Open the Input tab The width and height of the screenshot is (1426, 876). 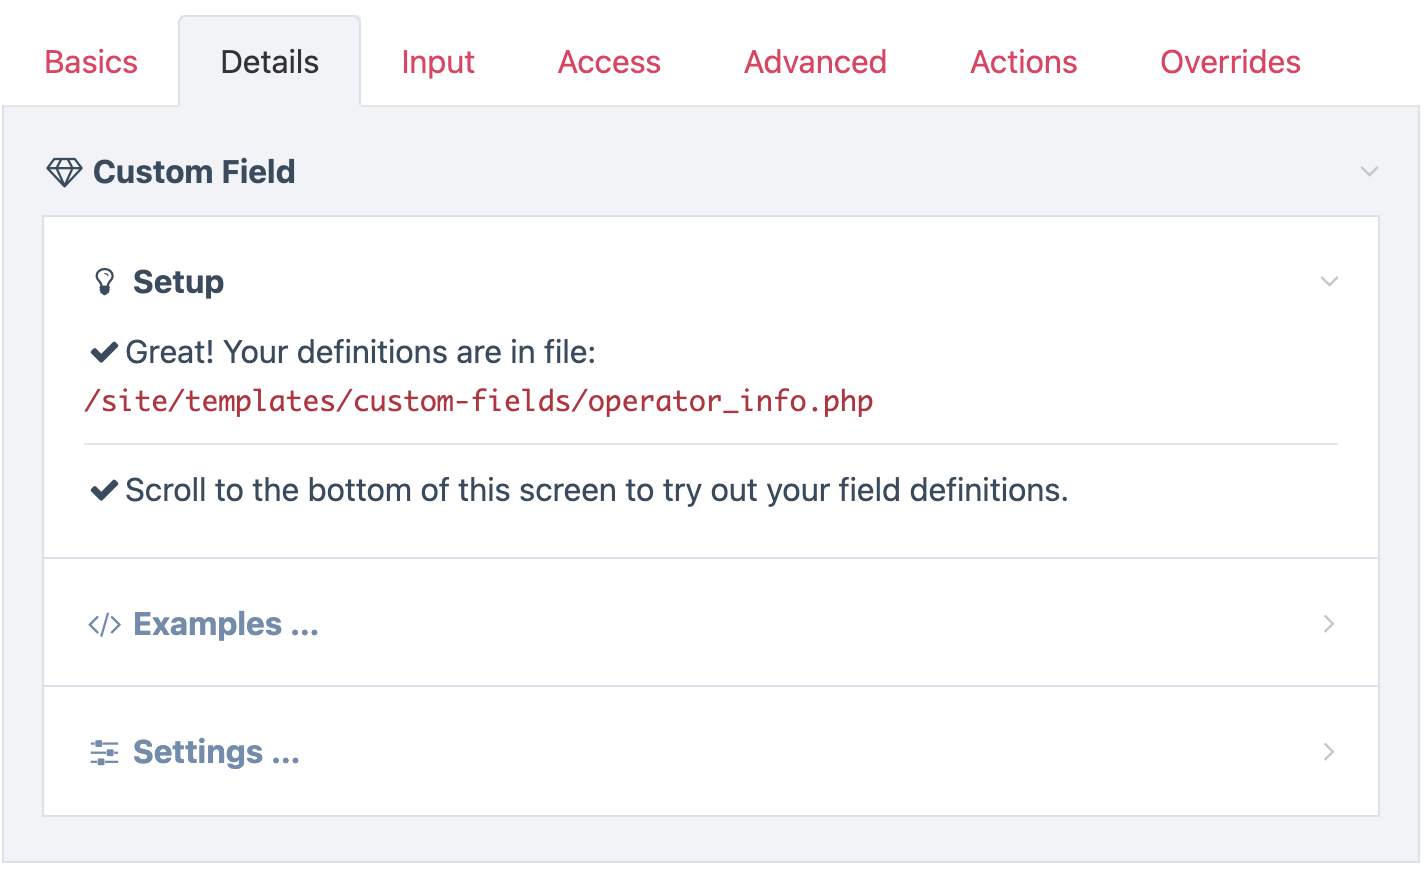pos(438,62)
